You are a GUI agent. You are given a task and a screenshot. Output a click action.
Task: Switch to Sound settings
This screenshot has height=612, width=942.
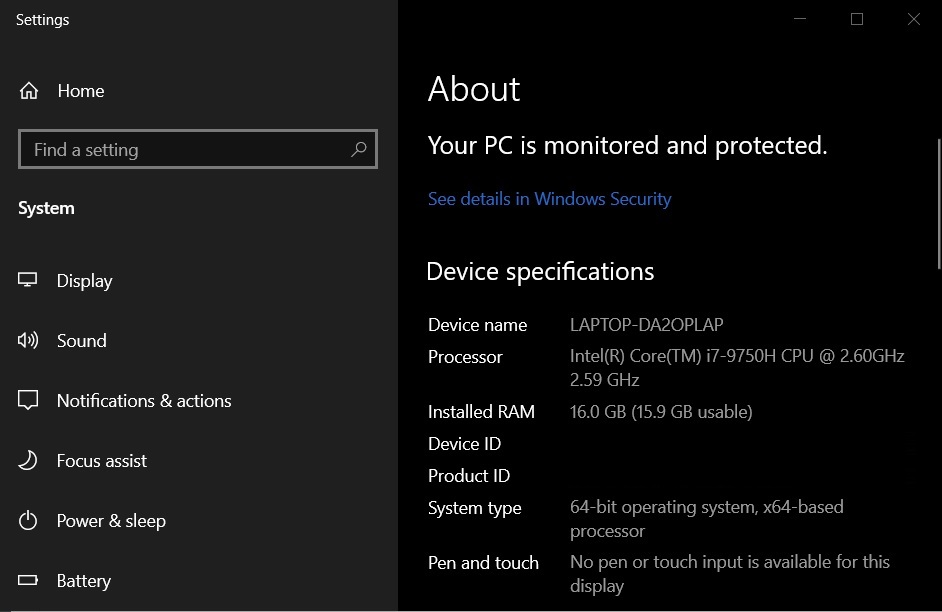[81, 340]
